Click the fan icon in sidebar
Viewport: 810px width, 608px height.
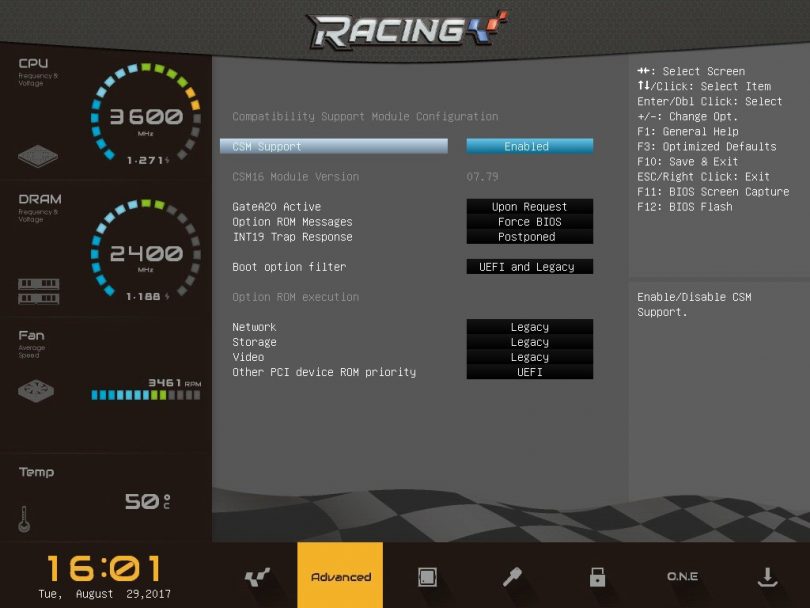click(x=38, y=390)
